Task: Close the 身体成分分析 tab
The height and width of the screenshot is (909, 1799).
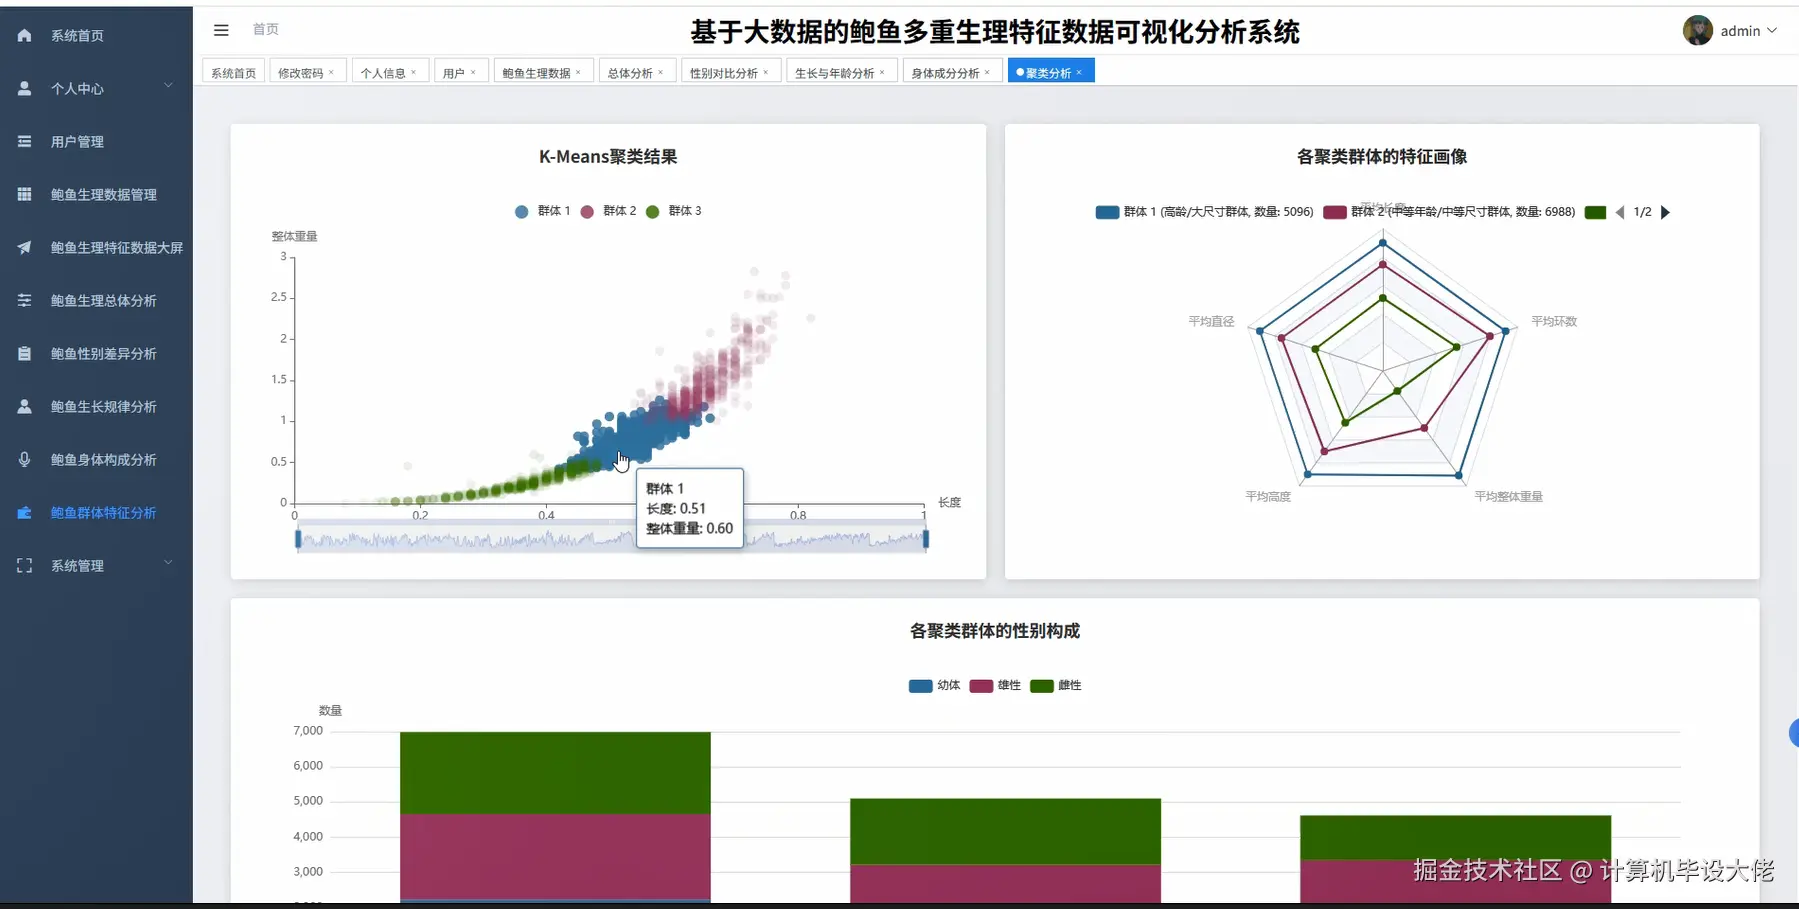Action: (x=987, y=73)
